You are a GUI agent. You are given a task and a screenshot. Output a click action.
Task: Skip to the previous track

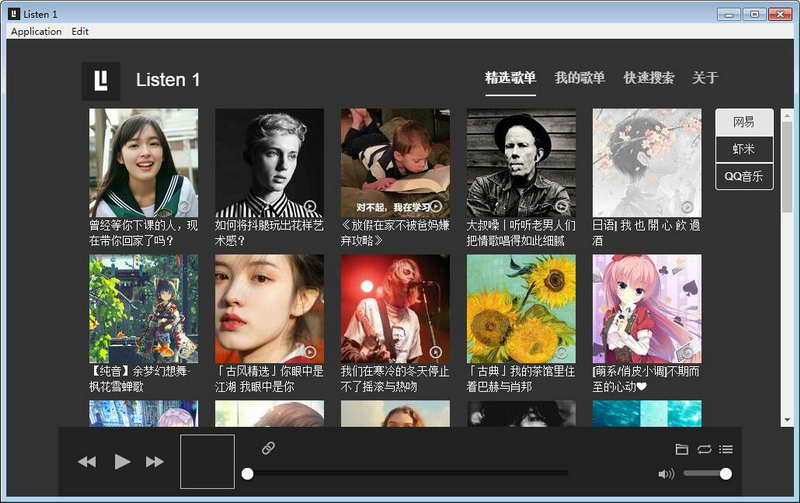pyautogui.click(x=87, y=462)
